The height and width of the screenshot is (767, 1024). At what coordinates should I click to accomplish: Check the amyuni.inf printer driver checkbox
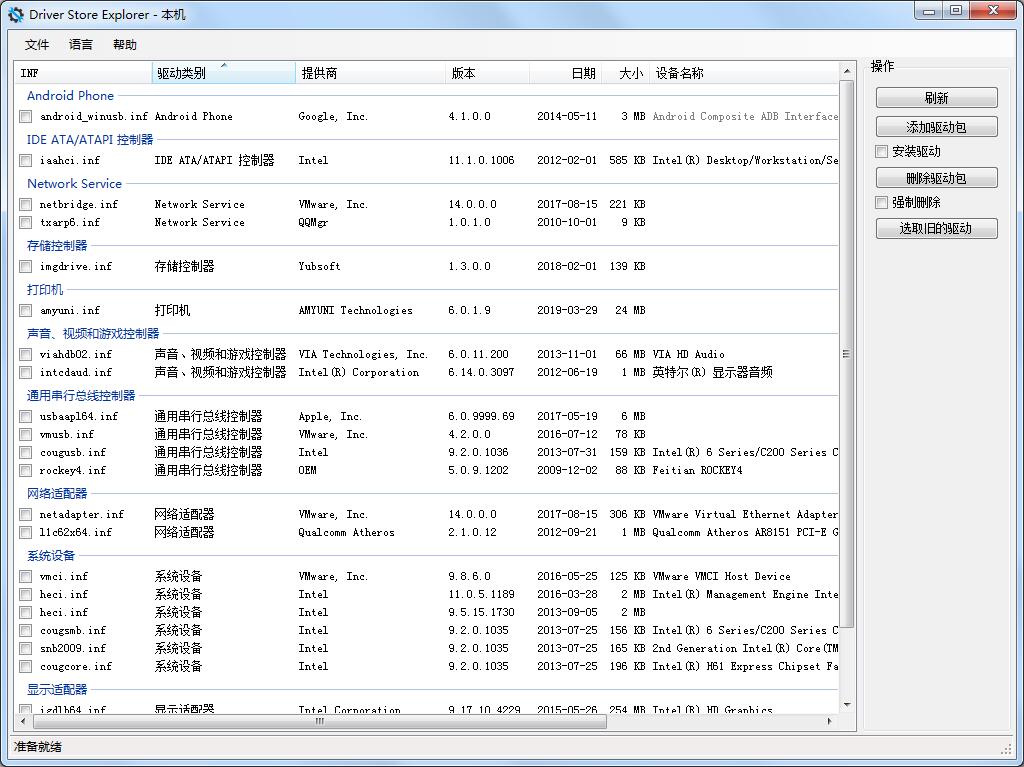coord(24,310)
